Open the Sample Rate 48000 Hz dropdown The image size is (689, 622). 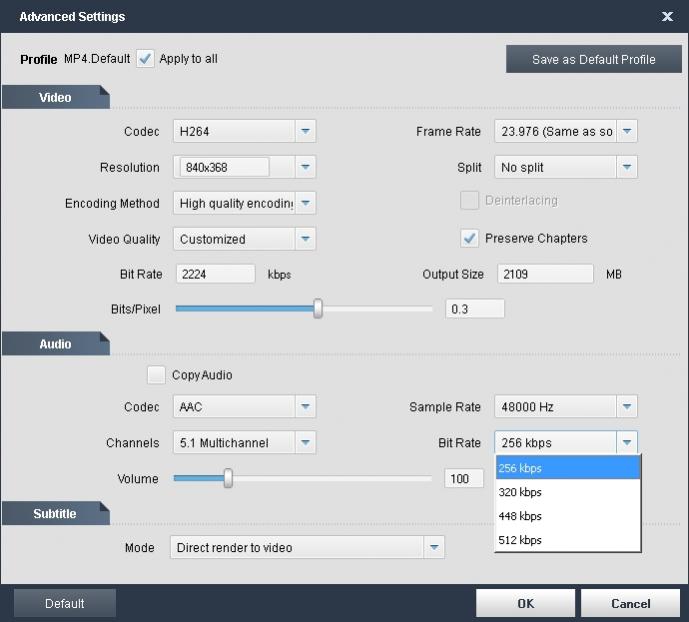(627, 407)
